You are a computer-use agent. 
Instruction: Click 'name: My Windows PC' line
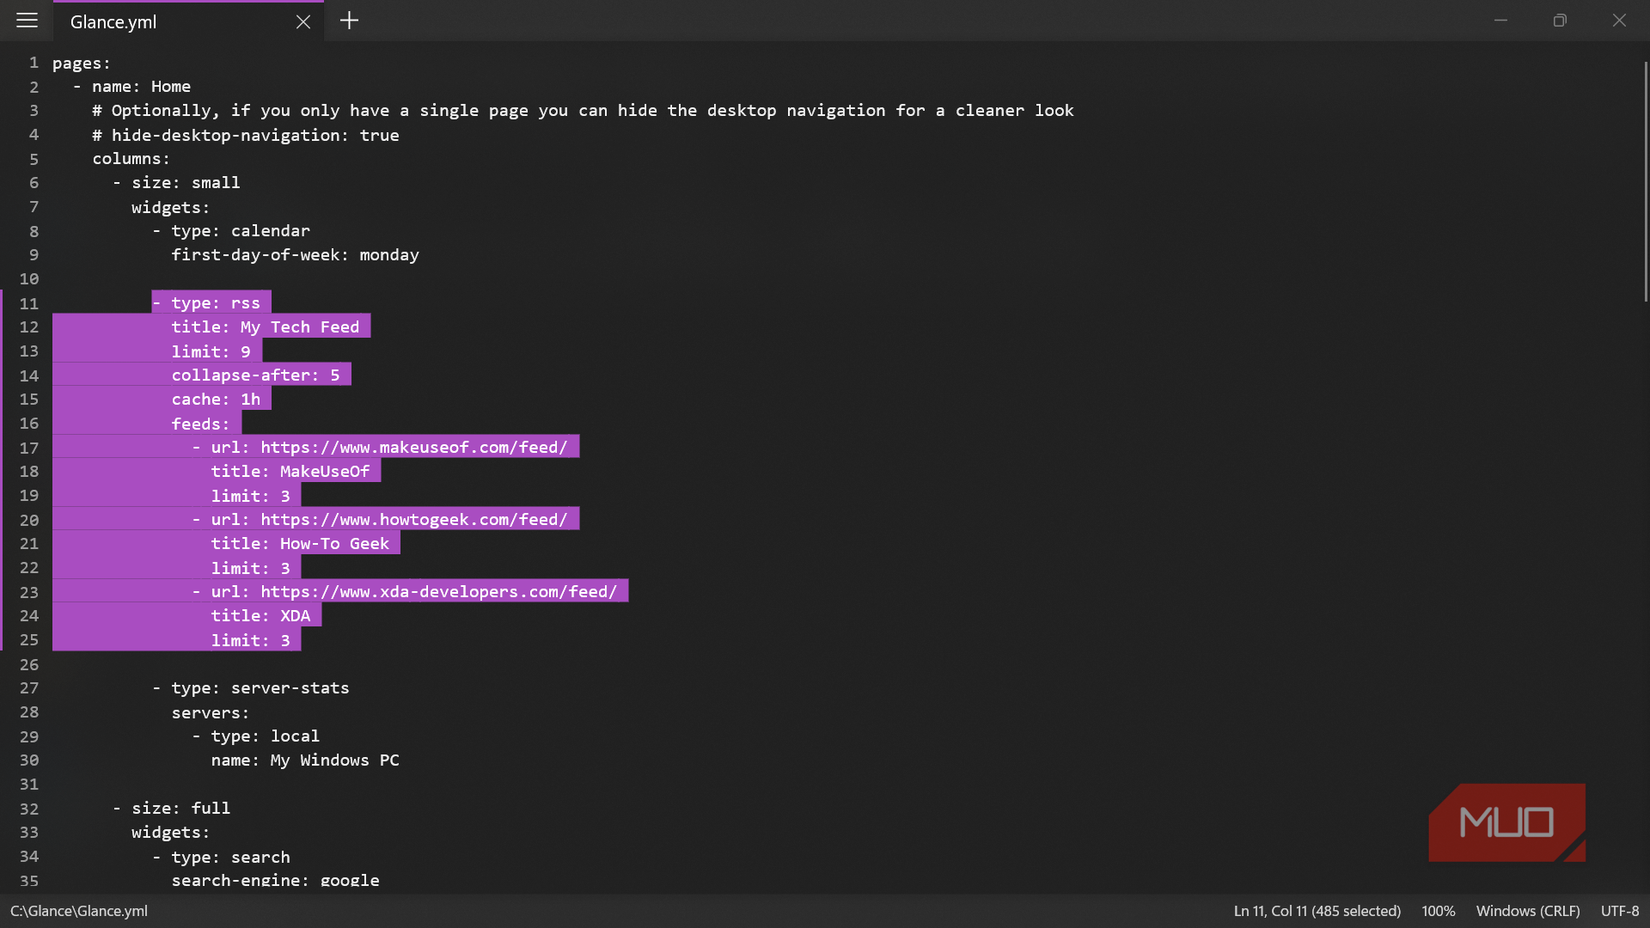point(305,760)
